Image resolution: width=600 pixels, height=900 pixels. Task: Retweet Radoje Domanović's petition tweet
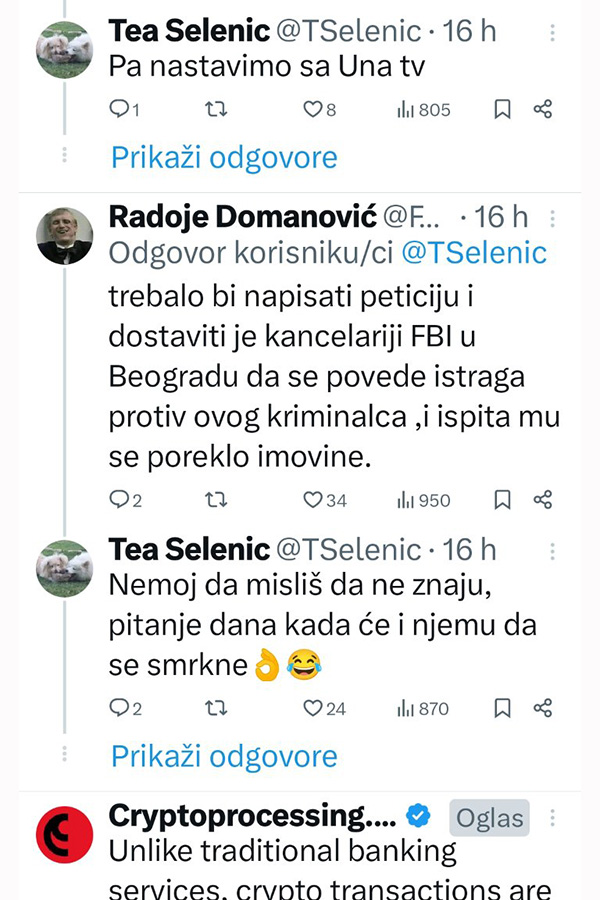215,500
